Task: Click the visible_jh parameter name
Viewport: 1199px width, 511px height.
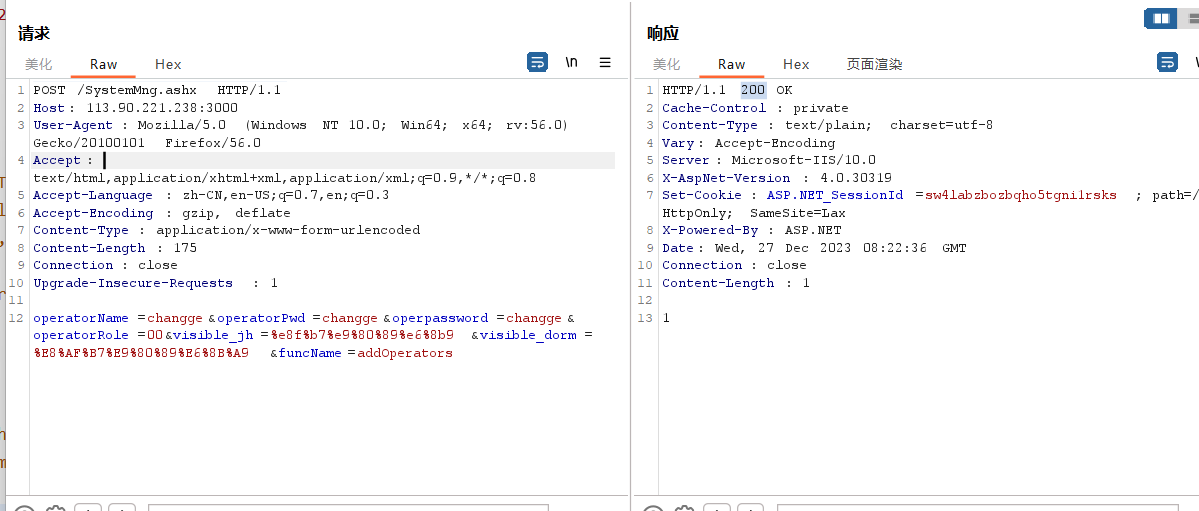Action: [x=214, y=336]
